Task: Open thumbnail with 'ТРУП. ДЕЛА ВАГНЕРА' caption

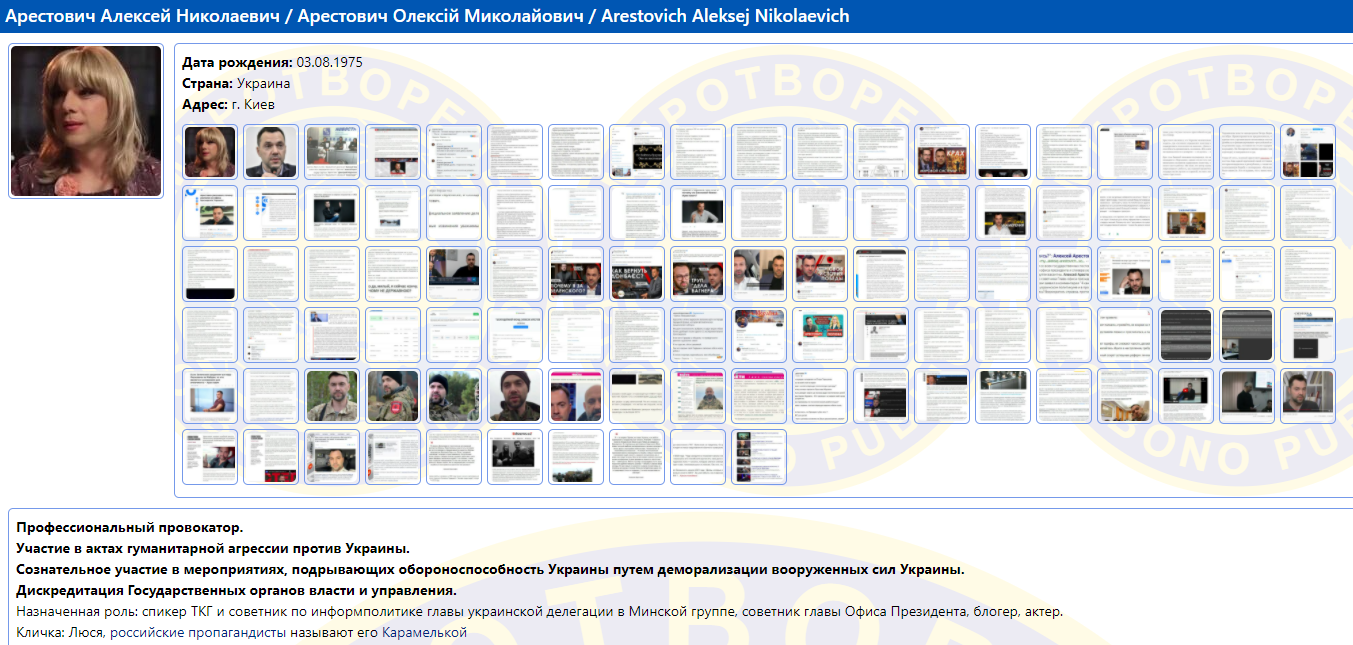Action: (698, 274)
